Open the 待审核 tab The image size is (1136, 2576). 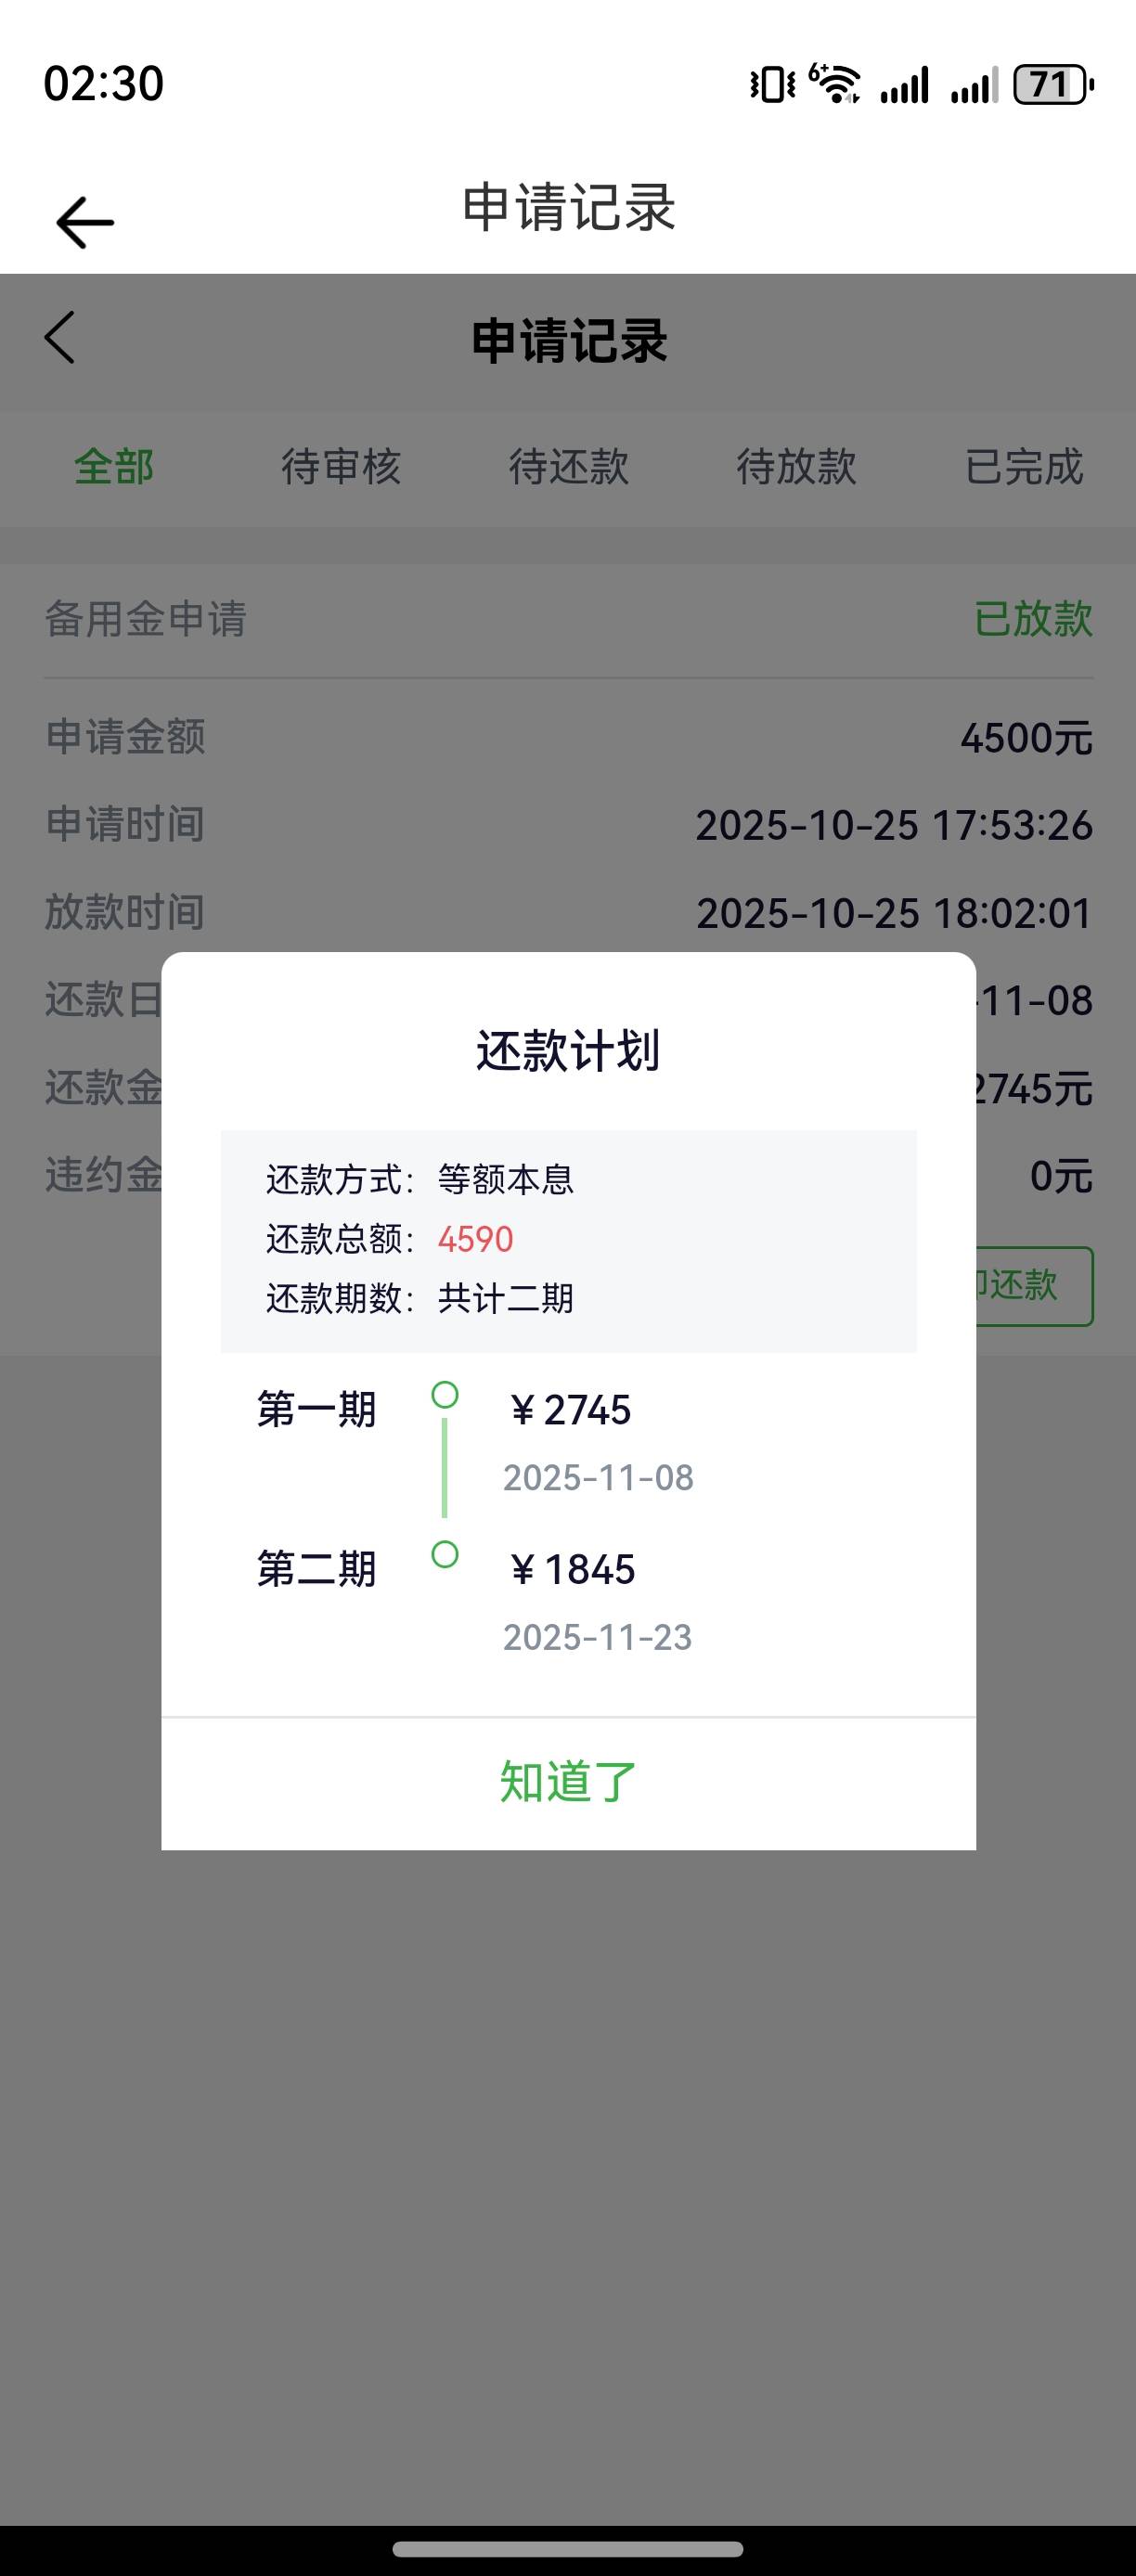341,467
